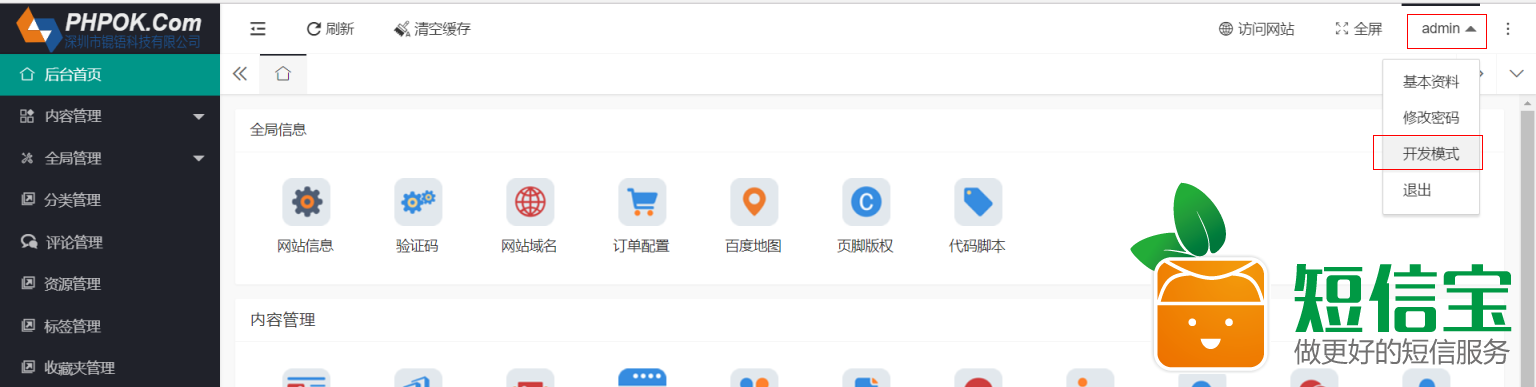Open the vertical three-dot more menu

pos(1508,29)
